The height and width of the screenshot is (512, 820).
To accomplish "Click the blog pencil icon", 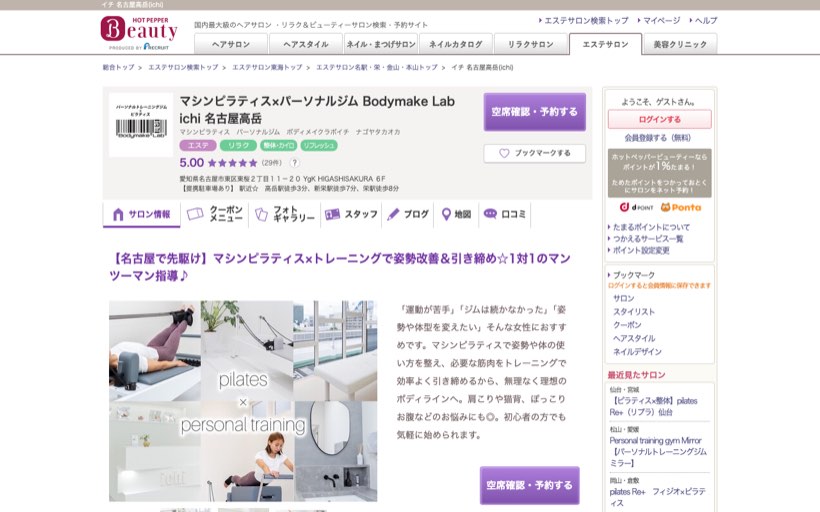I will click(x=393, y=214).
